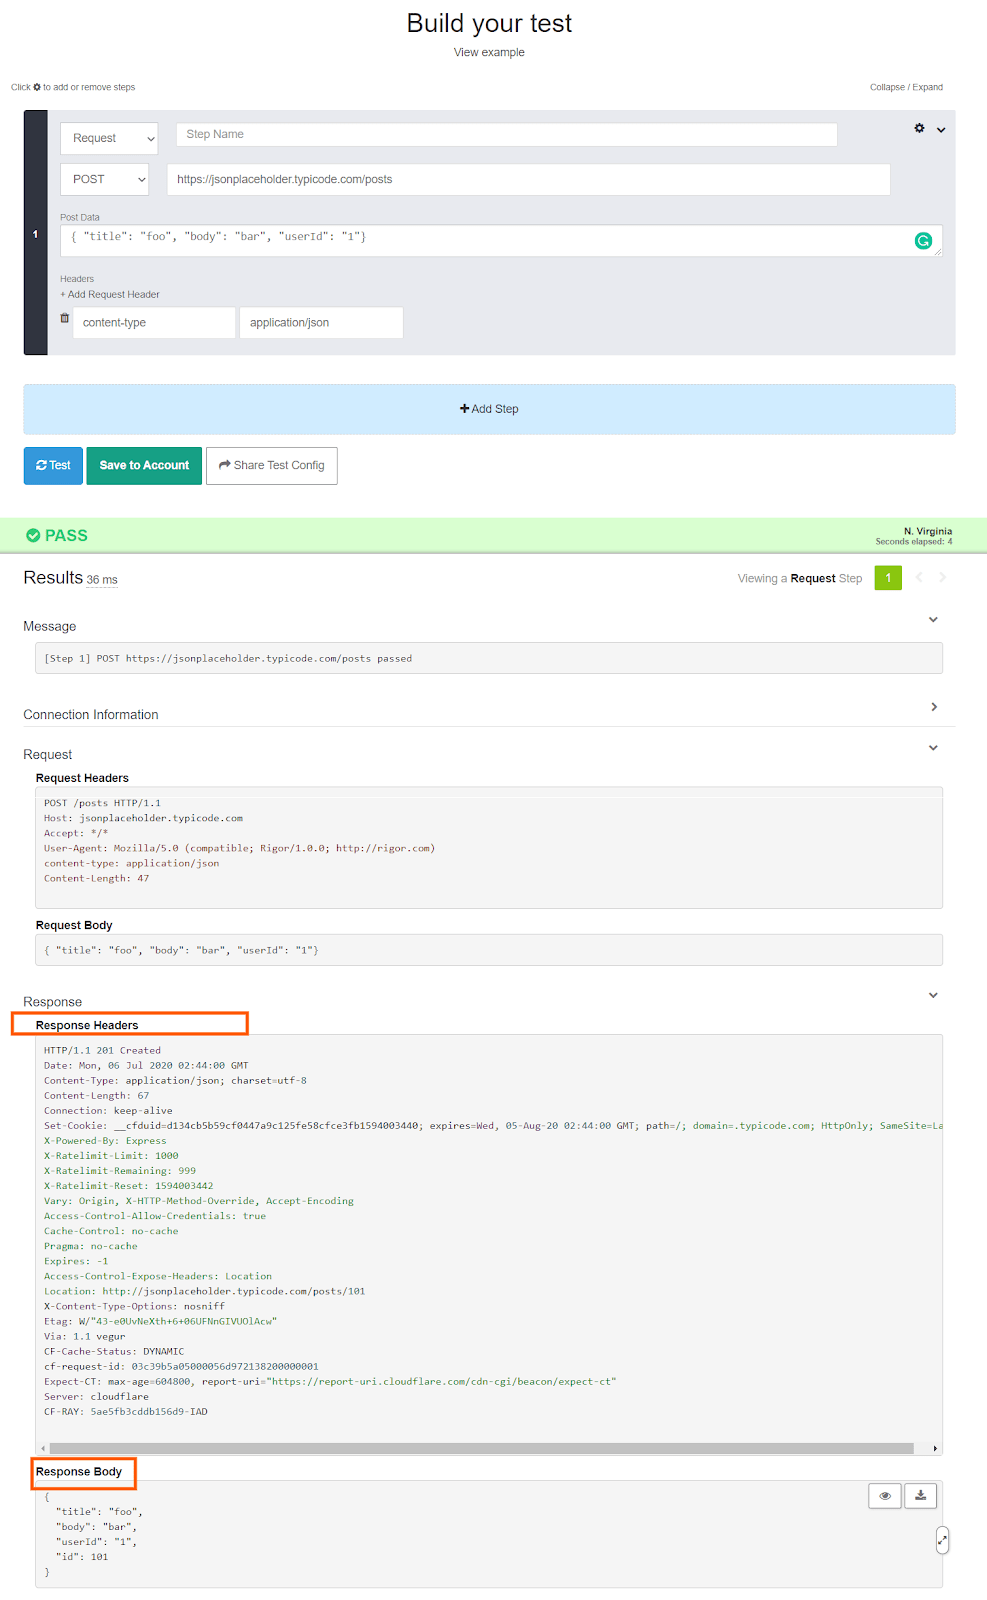Click the 36 ms results time
The height and width of the screenshot is (1600, 987).
102,580
